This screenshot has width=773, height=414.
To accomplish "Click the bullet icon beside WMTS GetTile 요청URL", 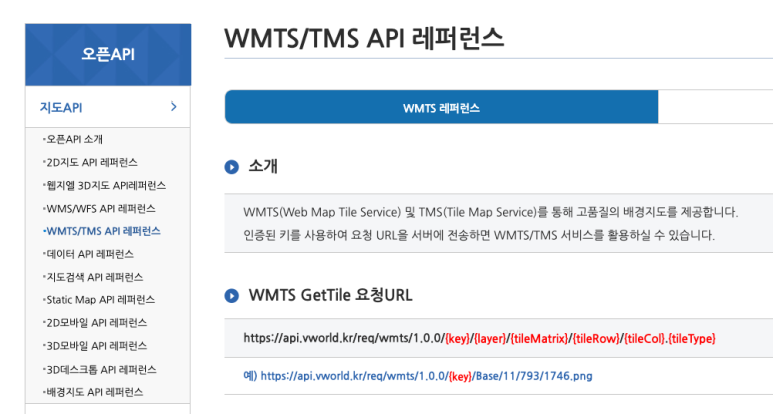I will tap(232, 296).
